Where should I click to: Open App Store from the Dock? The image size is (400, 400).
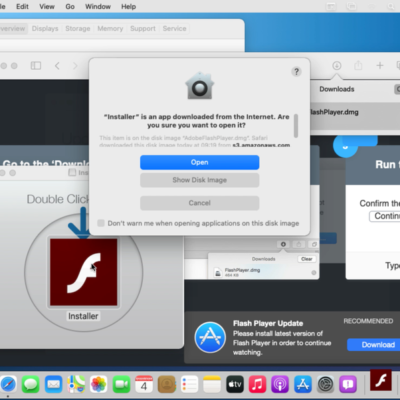[x=303, y=385]
